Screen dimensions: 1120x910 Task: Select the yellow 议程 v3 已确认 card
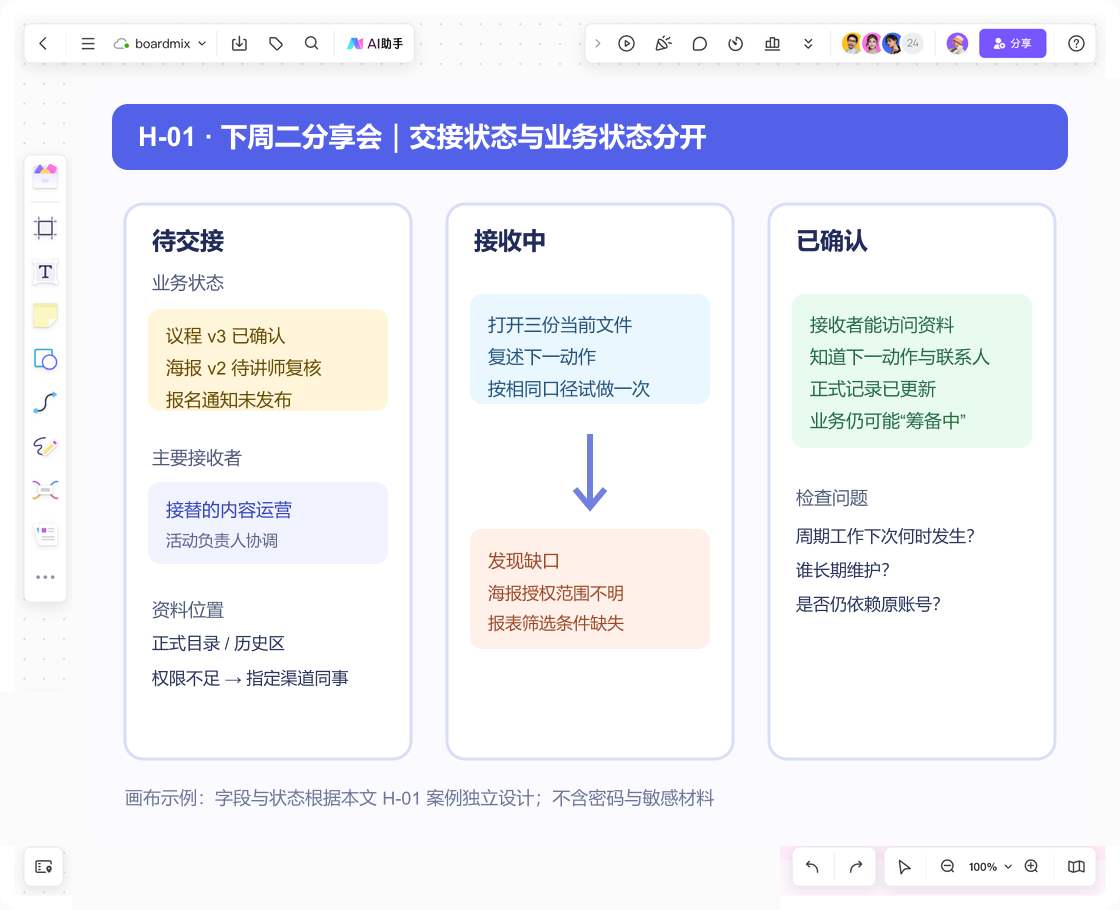coord(268,360)
